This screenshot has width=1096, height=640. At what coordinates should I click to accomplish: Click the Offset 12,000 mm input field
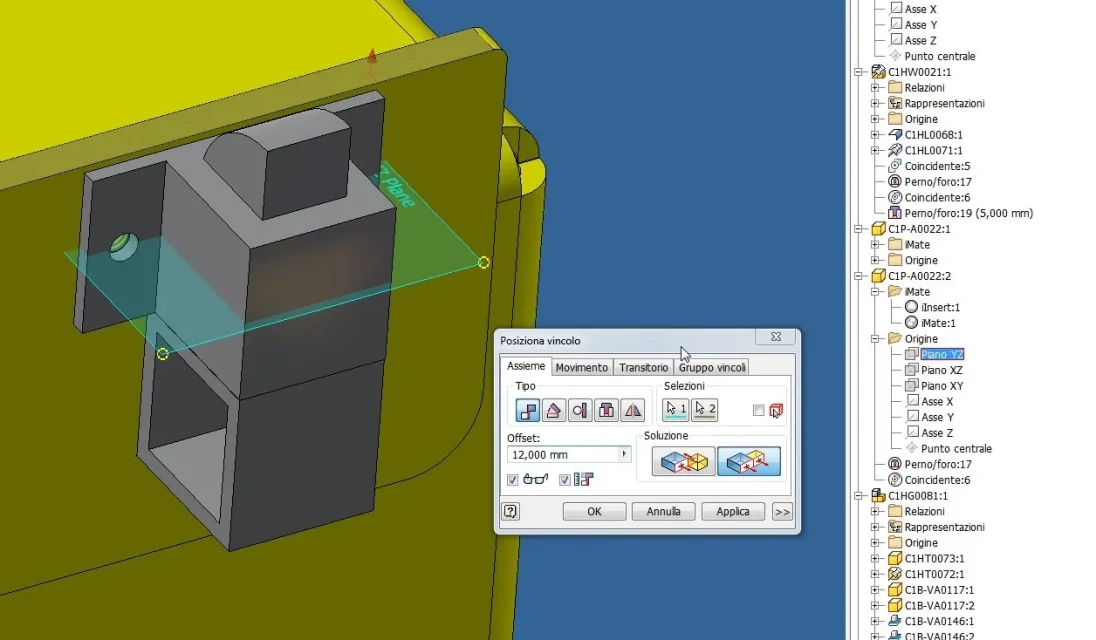coord(563,455)
